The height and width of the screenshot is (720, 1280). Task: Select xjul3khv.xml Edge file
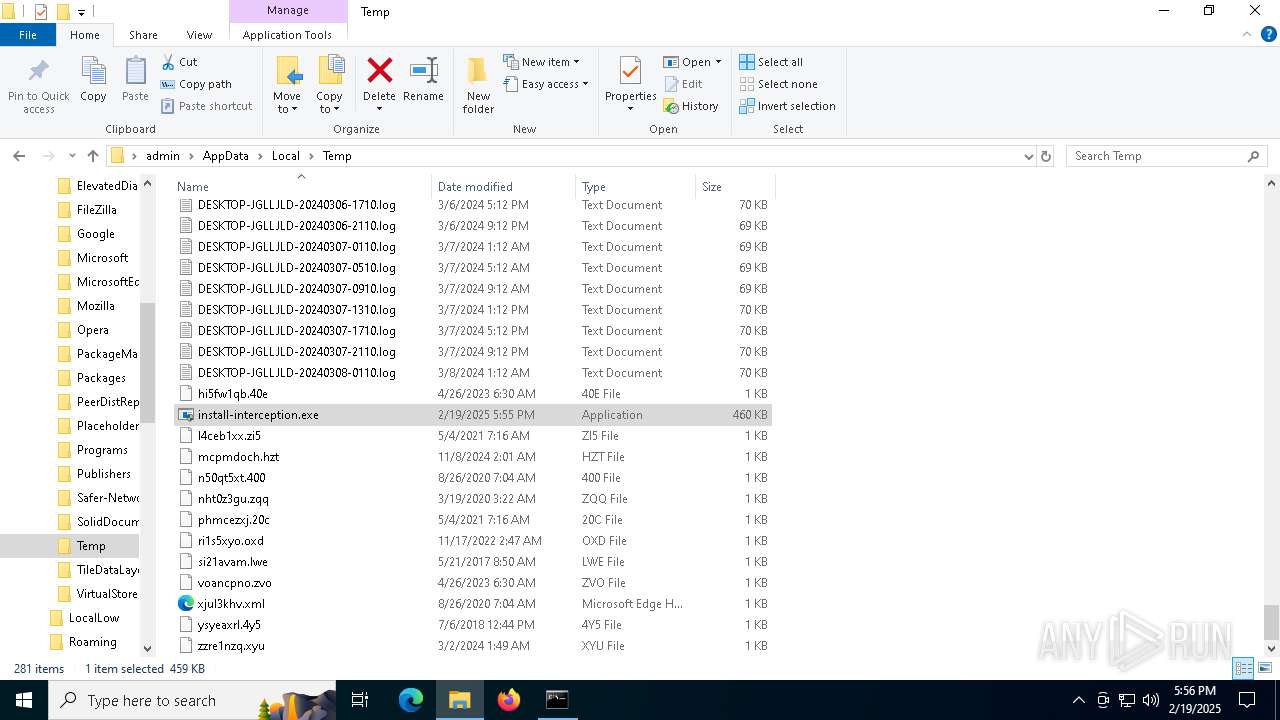472,604
